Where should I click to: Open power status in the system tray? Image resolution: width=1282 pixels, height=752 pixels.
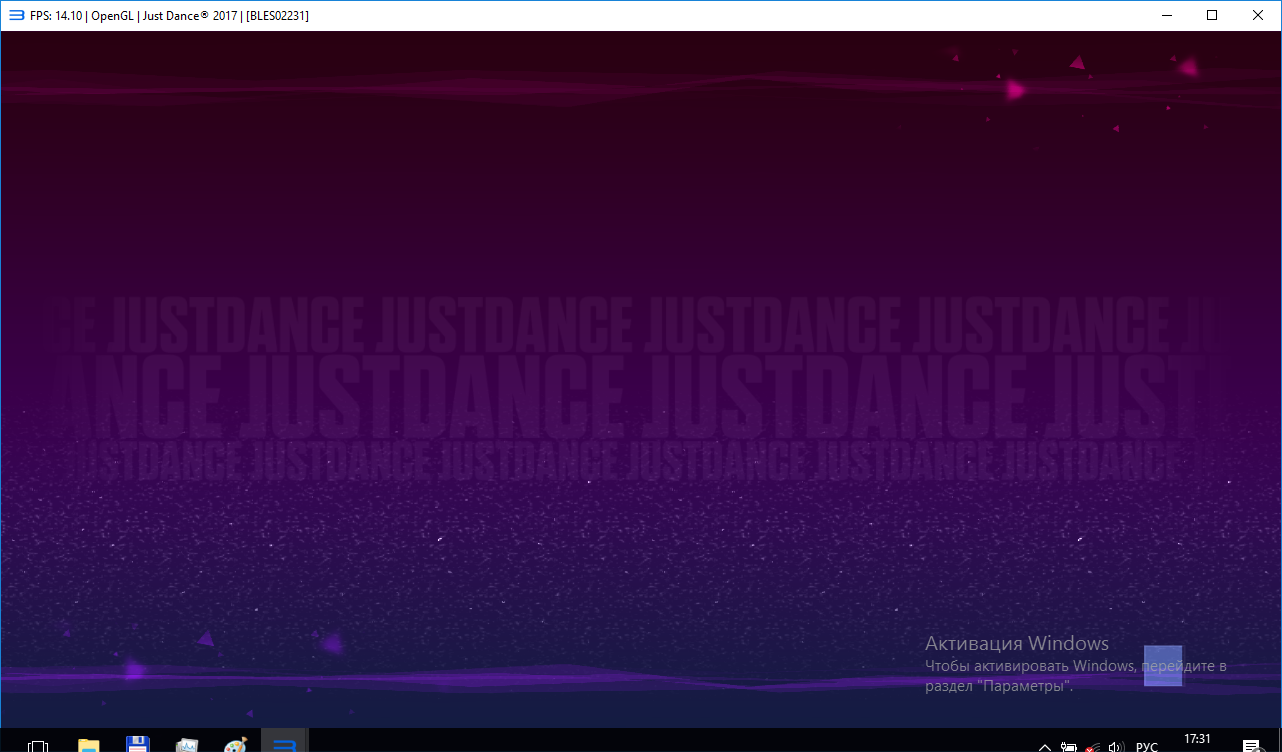1069,747
